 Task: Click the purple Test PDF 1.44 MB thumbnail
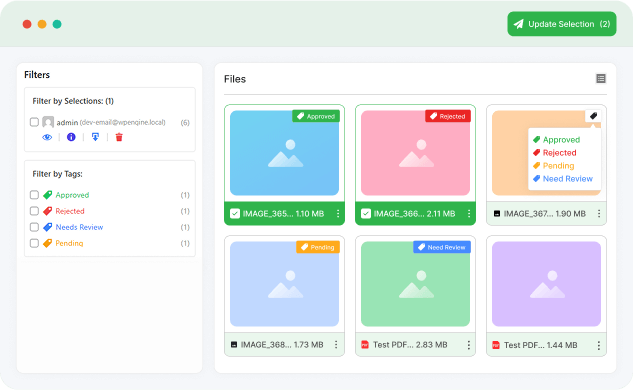click(x=546, y=284)
